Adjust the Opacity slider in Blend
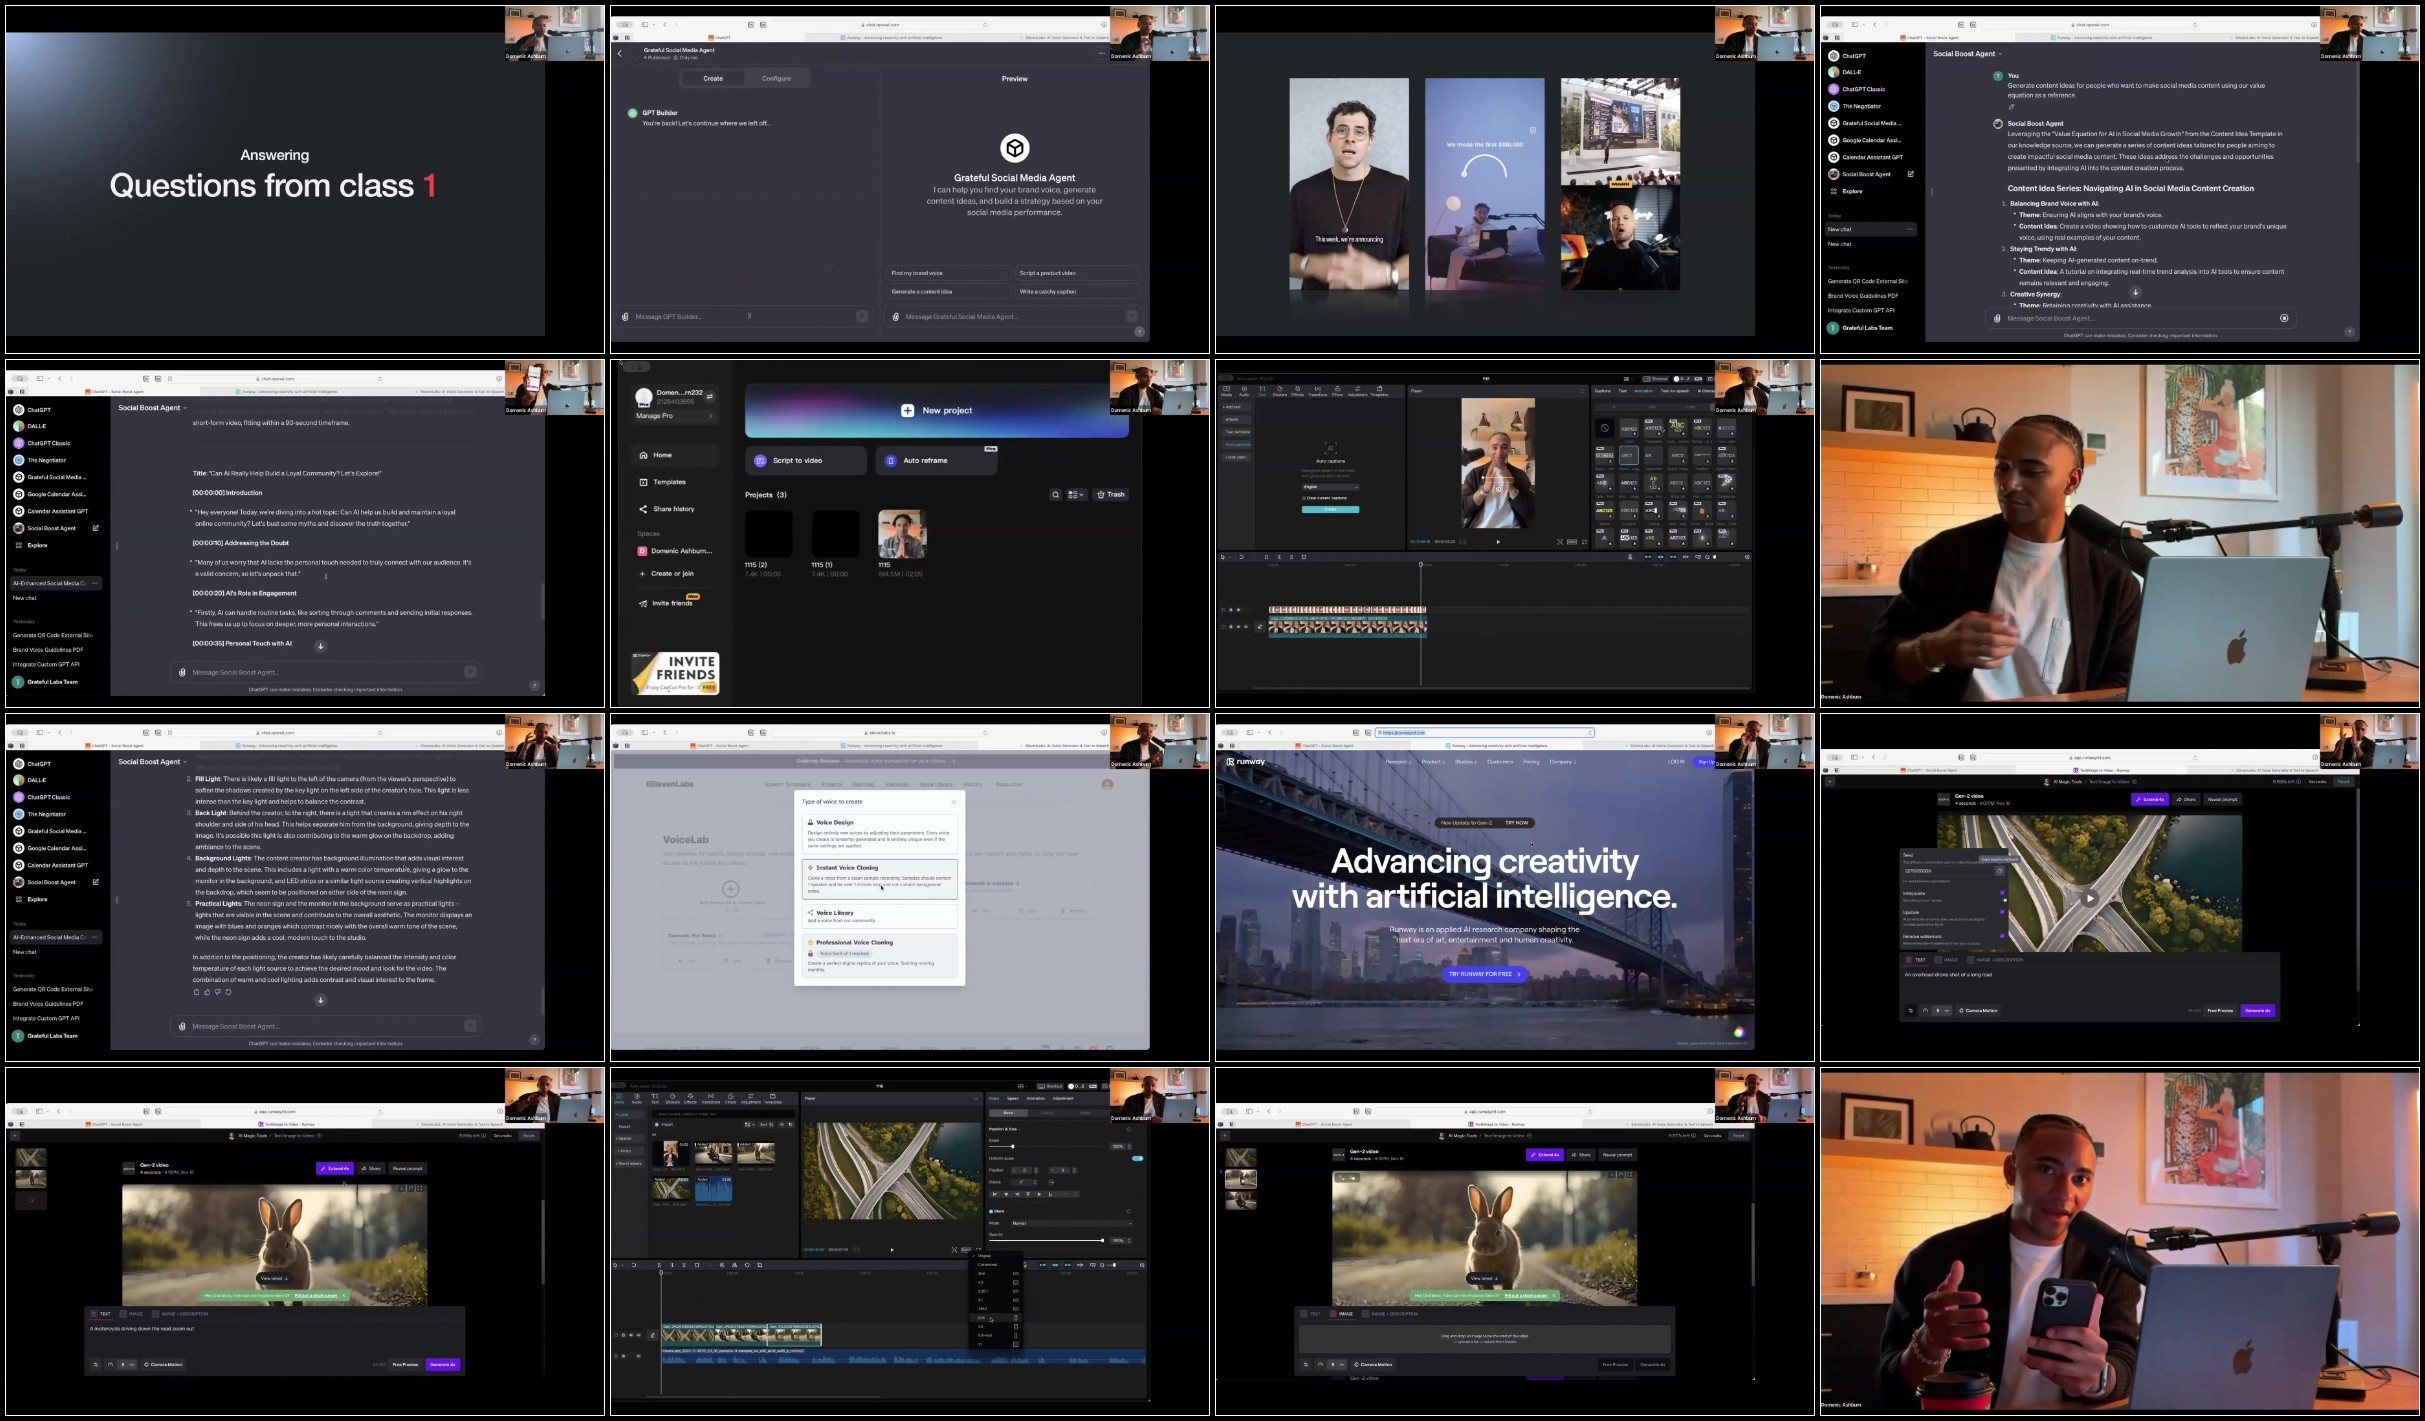The width and height of the screenshot is (2425, 1421). click(1046, 1240)
